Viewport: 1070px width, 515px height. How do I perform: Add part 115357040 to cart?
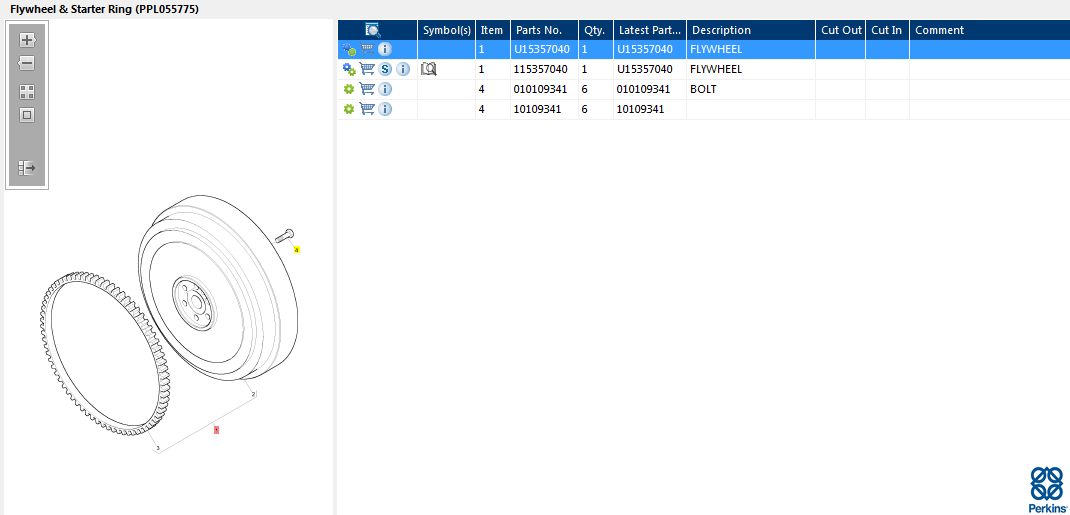pos(367,69)
